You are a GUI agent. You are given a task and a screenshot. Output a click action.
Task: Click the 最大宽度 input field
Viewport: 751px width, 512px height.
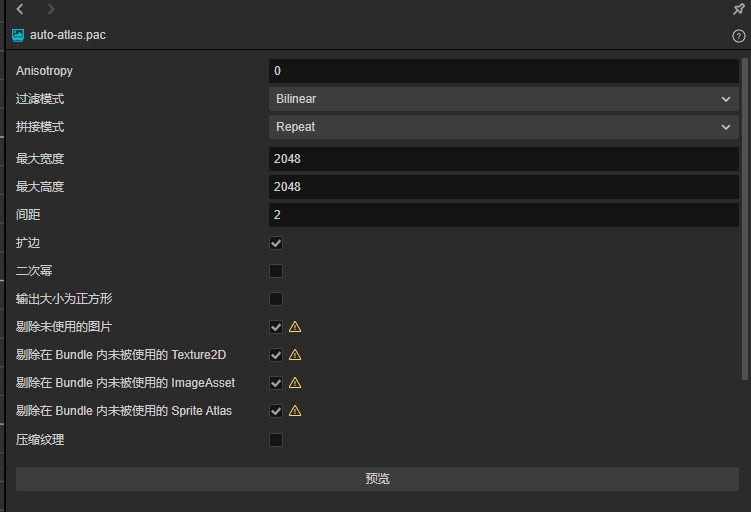click(x=503, y=159)
